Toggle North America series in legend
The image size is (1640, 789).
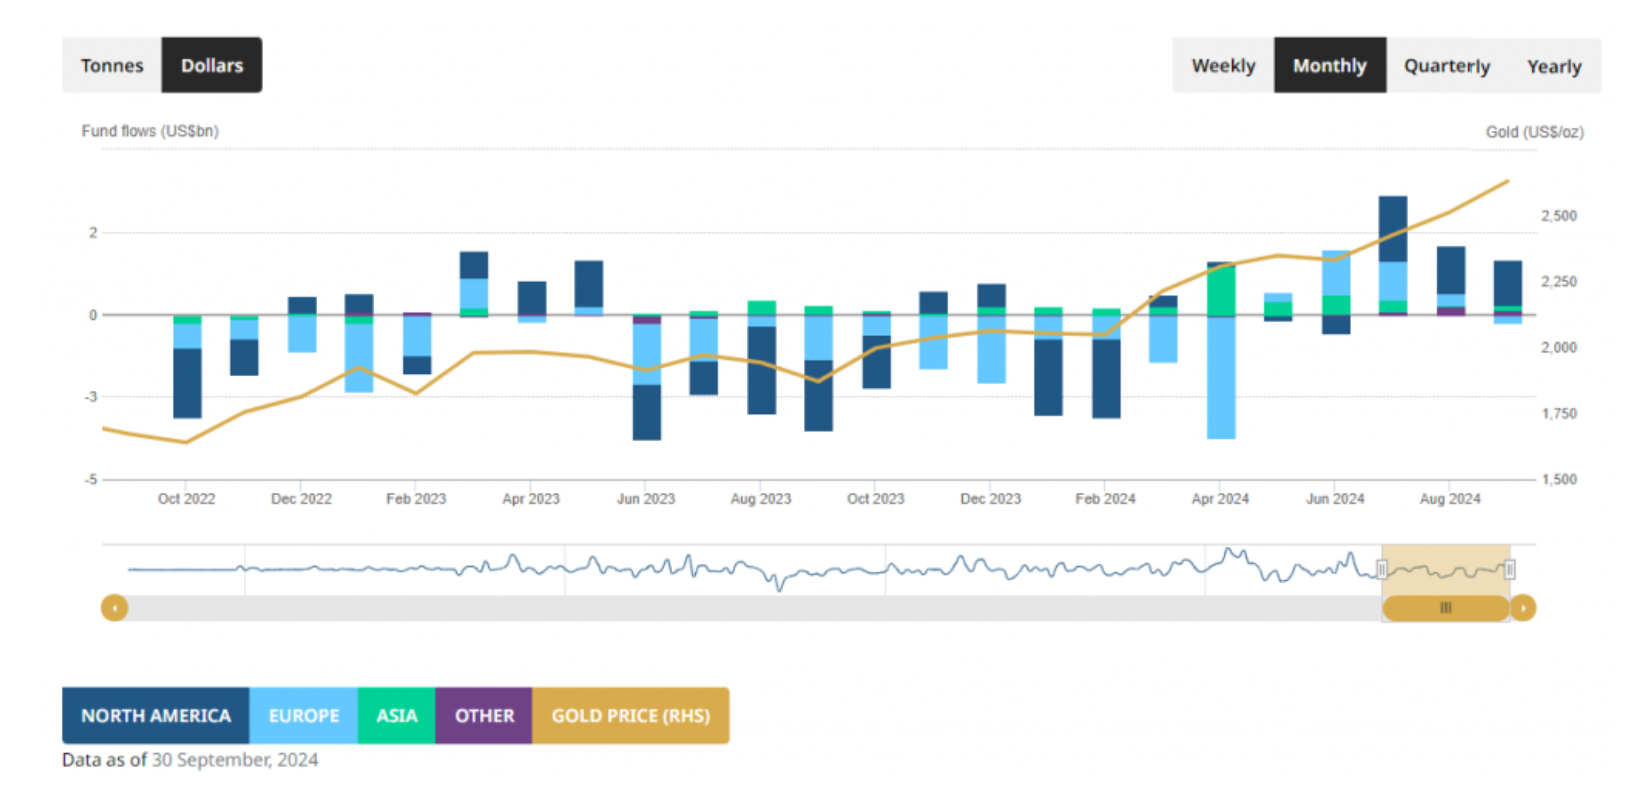156,715
